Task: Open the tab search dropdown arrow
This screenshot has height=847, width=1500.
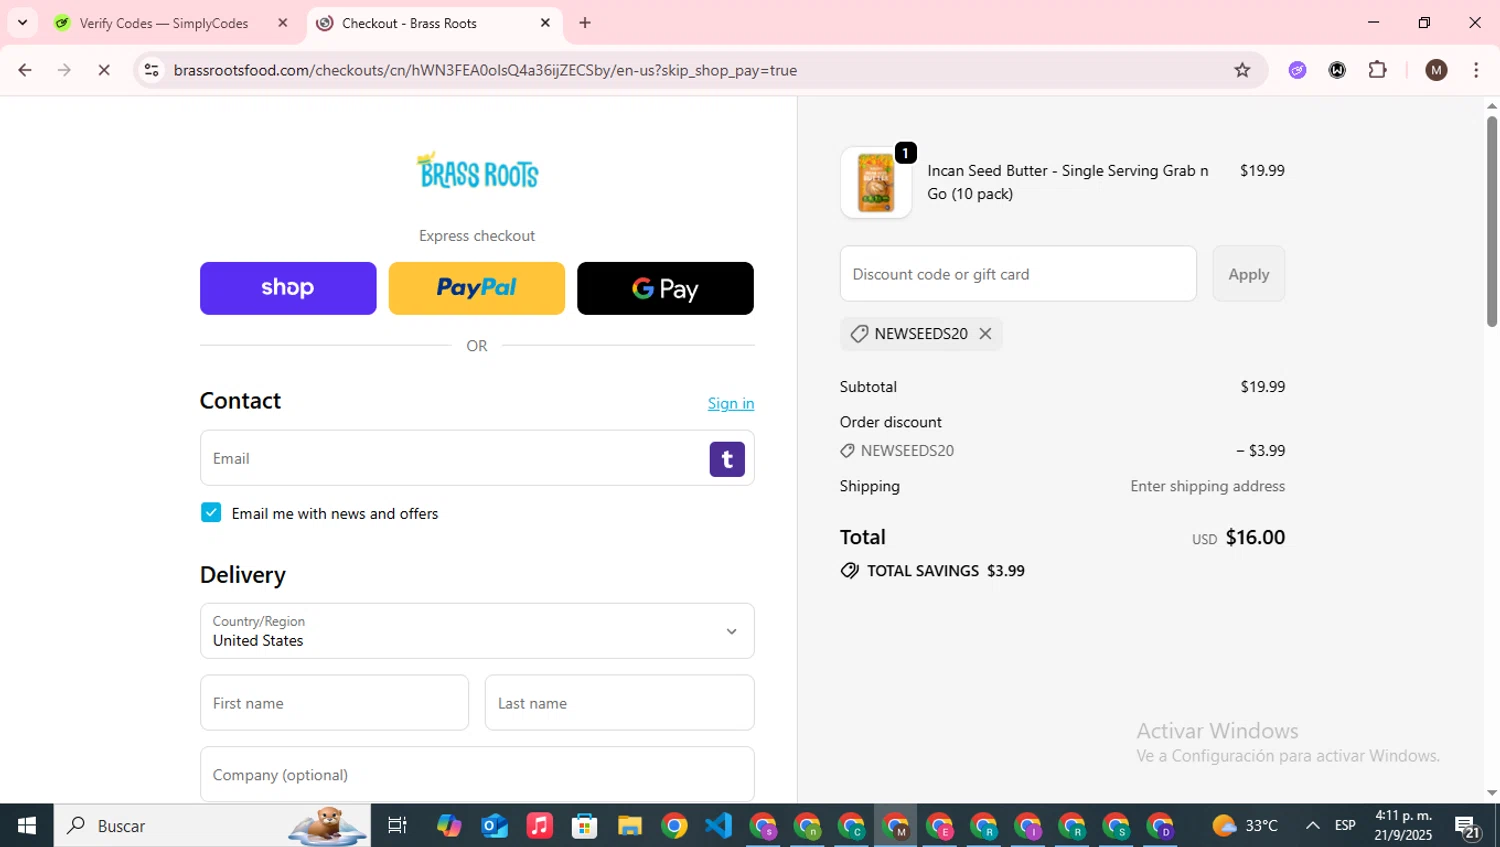Action: 22,22
